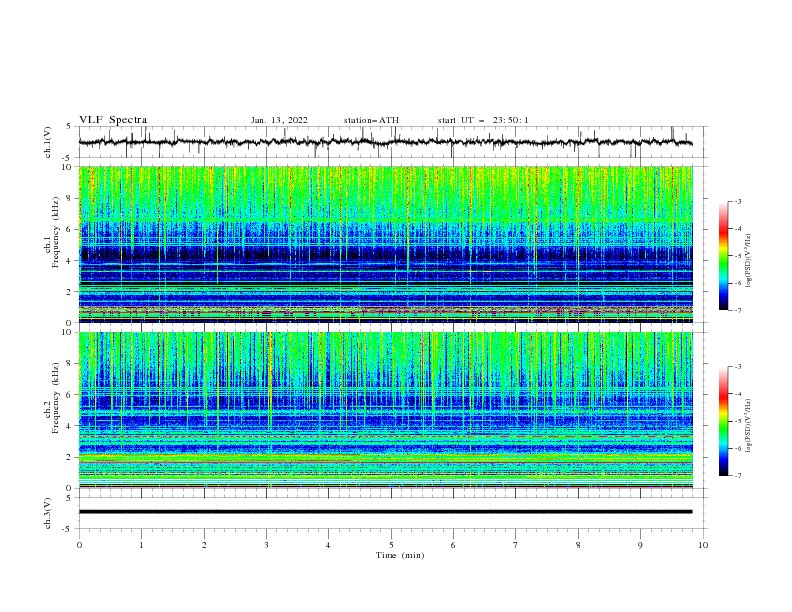The height and width of the screenshot is (612, 792).
Task: Click the "ch.3(V)" axis label
Action: (x=47, y=513)
